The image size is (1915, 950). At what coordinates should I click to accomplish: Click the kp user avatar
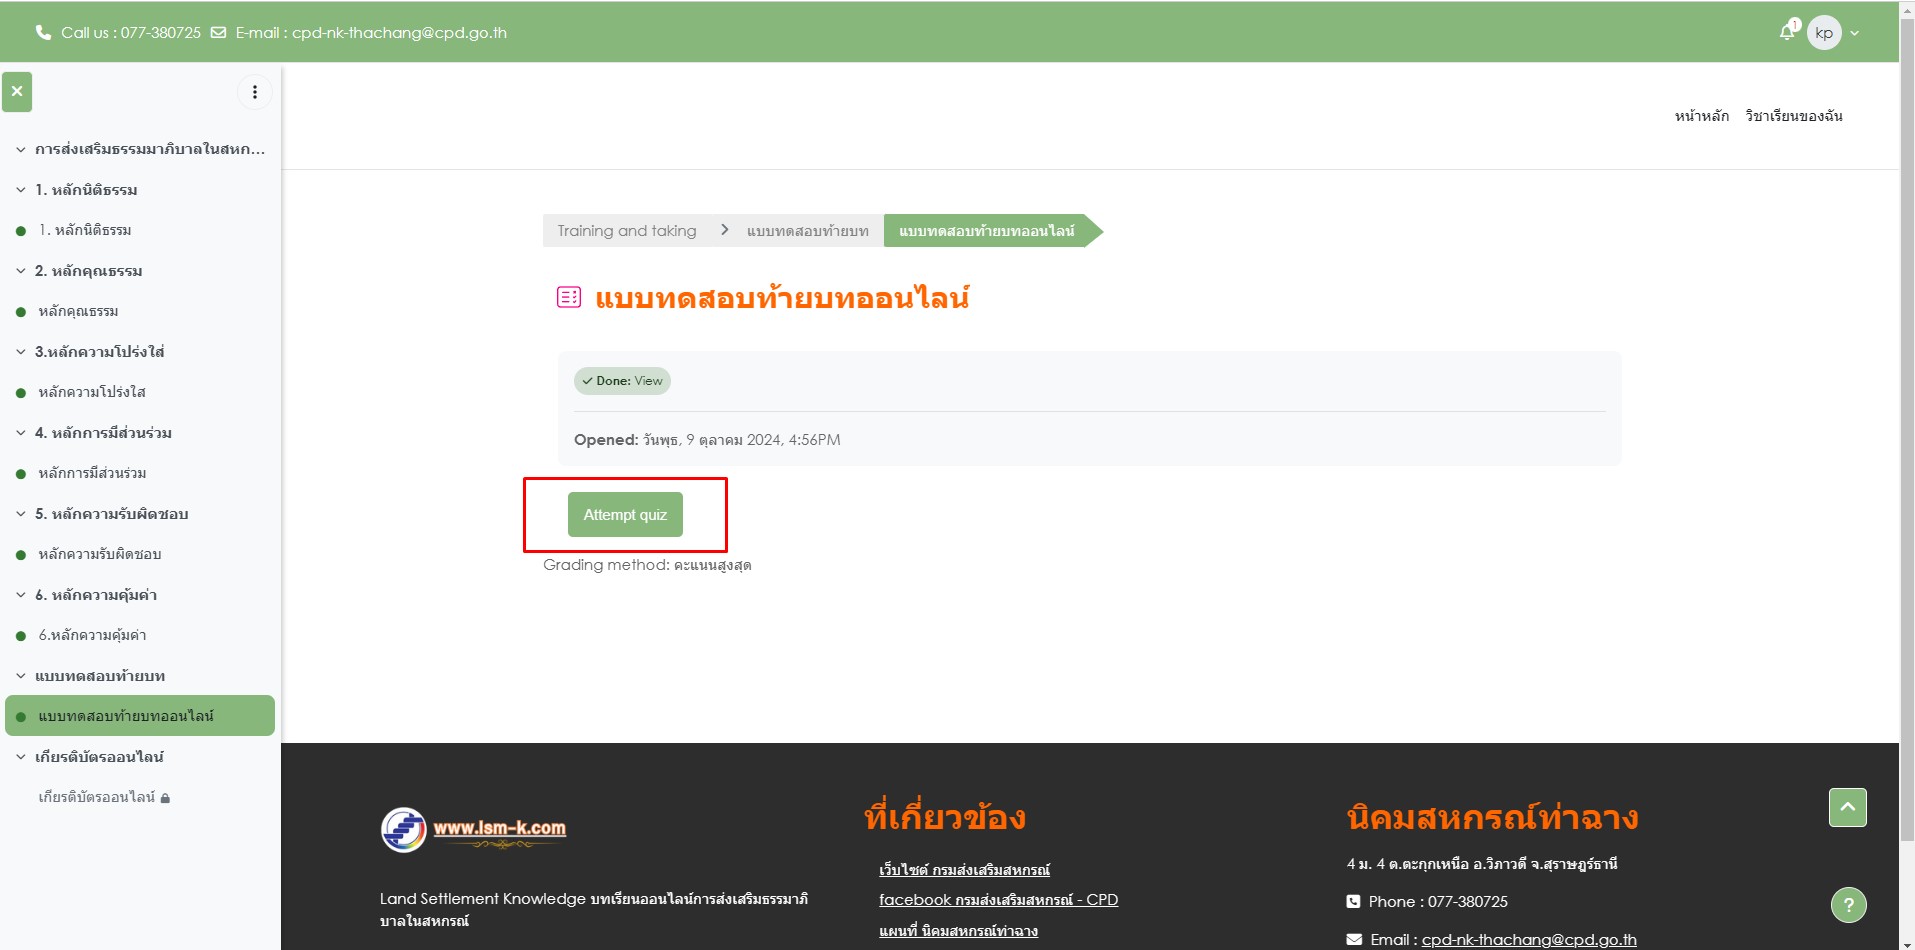pos(1824,33)
